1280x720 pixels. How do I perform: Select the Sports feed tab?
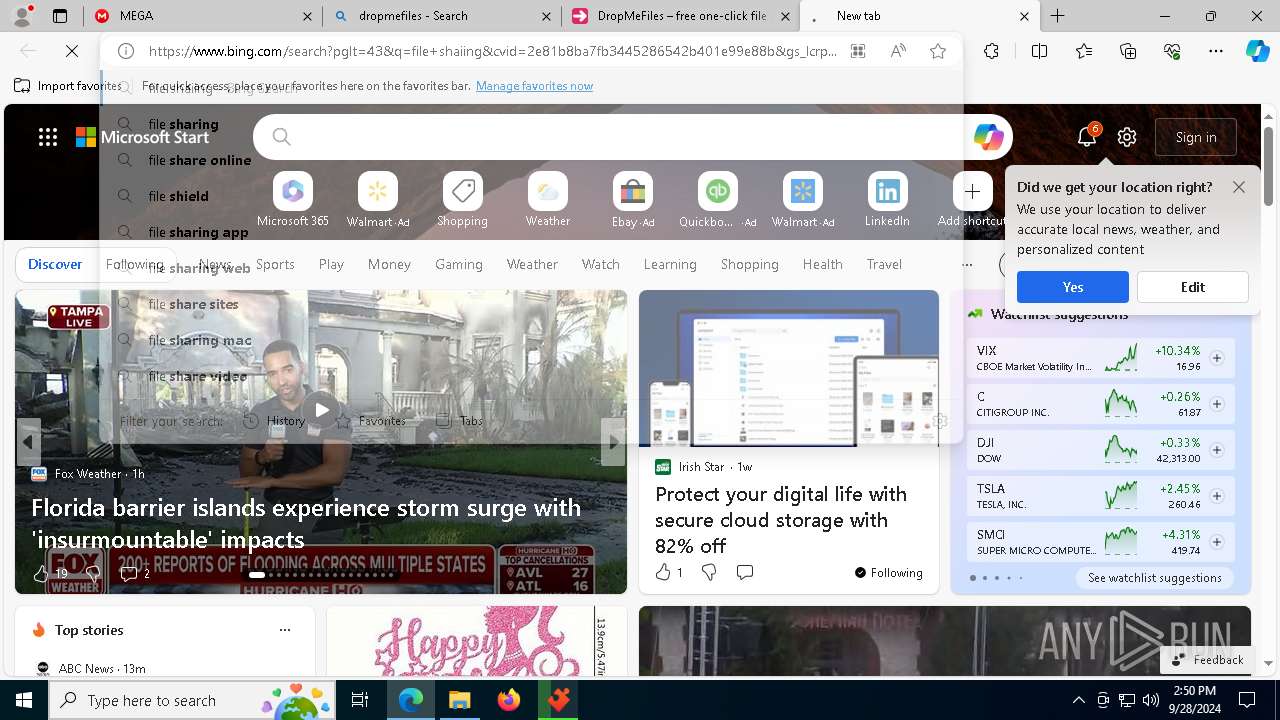275,264
